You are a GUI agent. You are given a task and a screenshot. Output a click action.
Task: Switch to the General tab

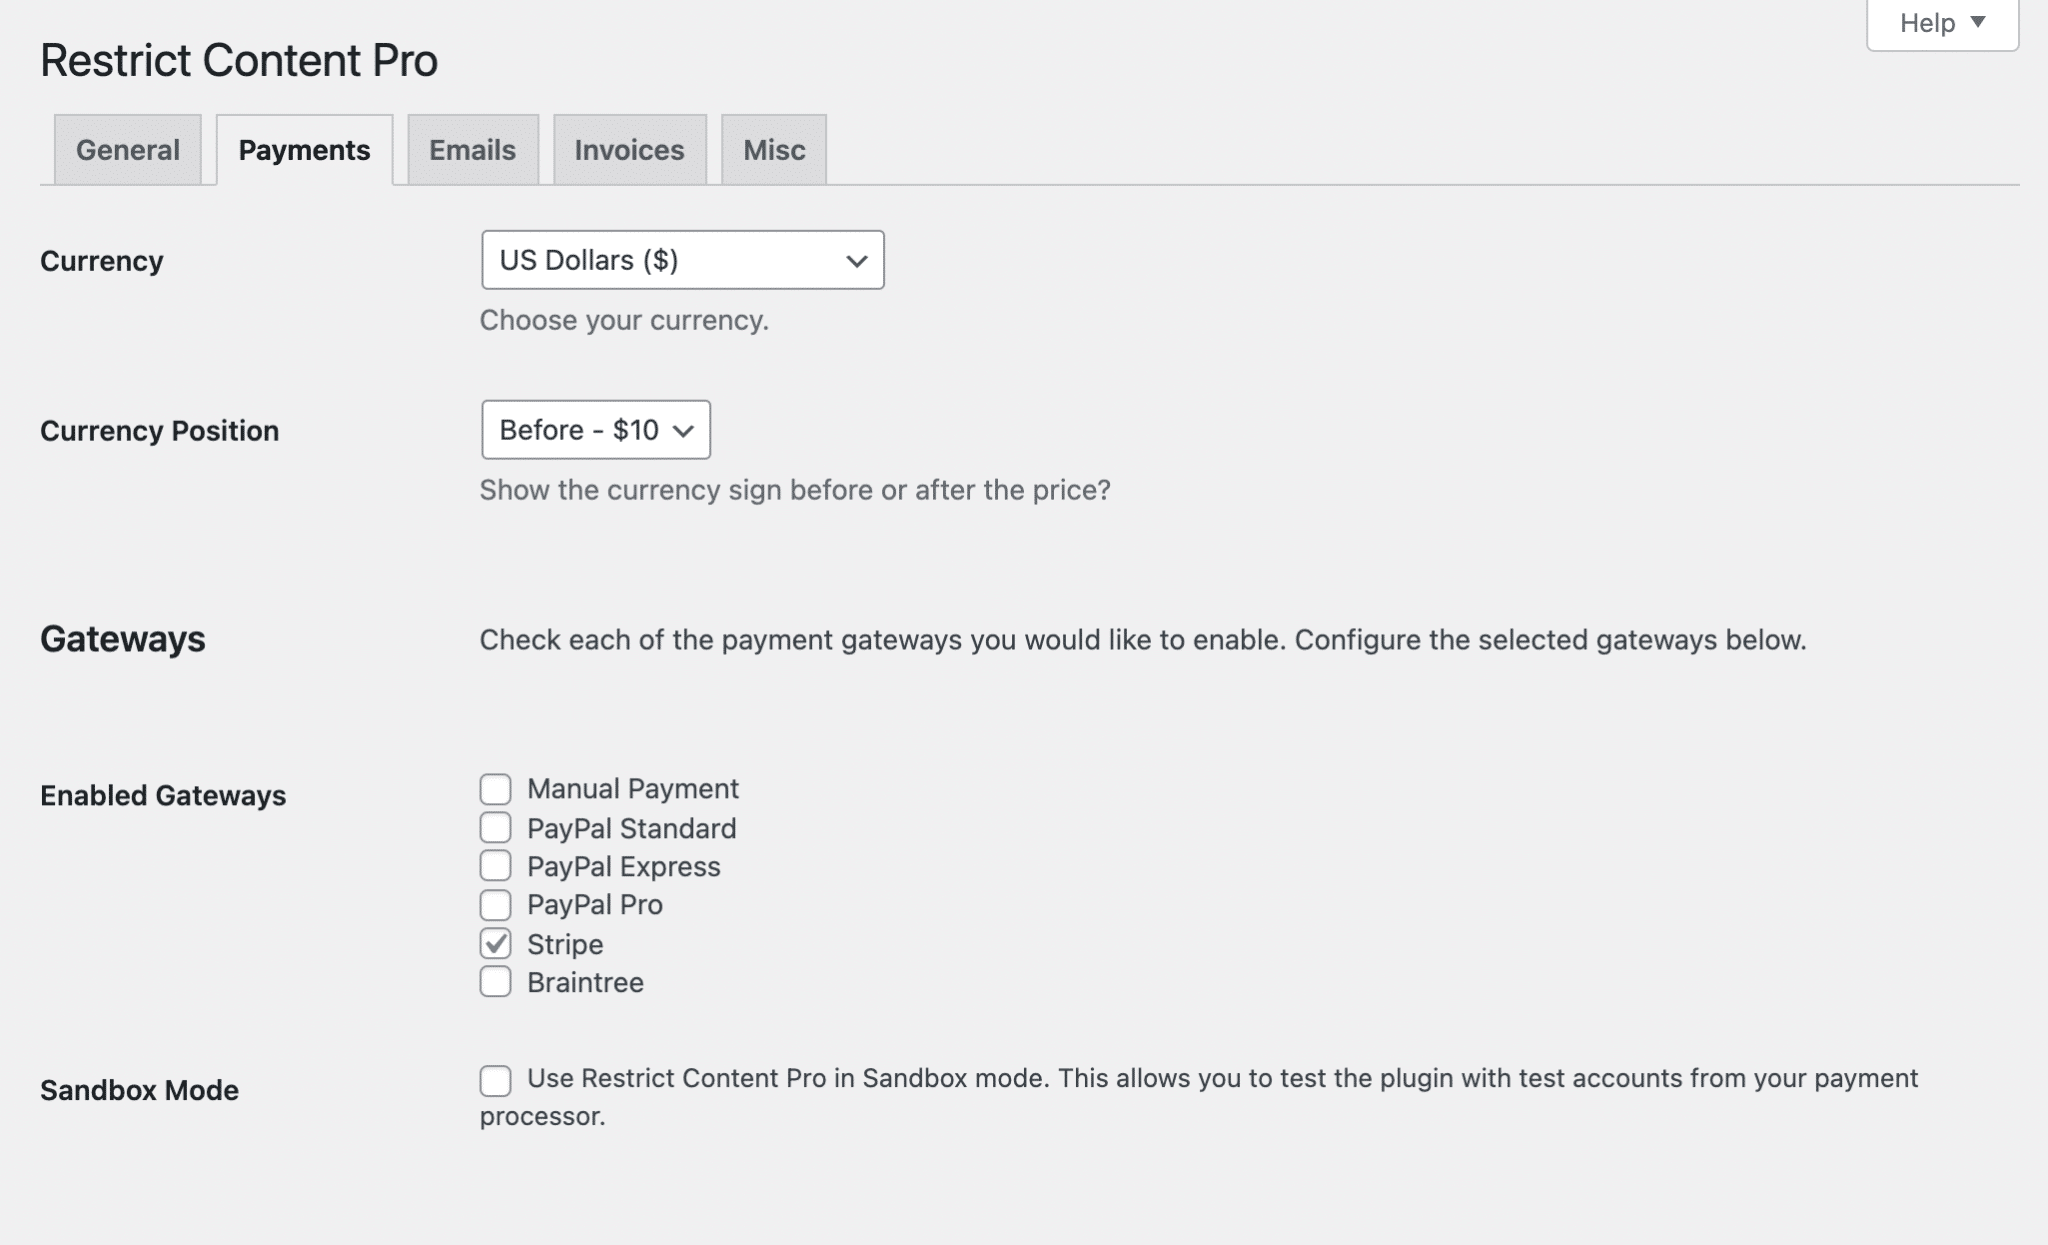126,149
